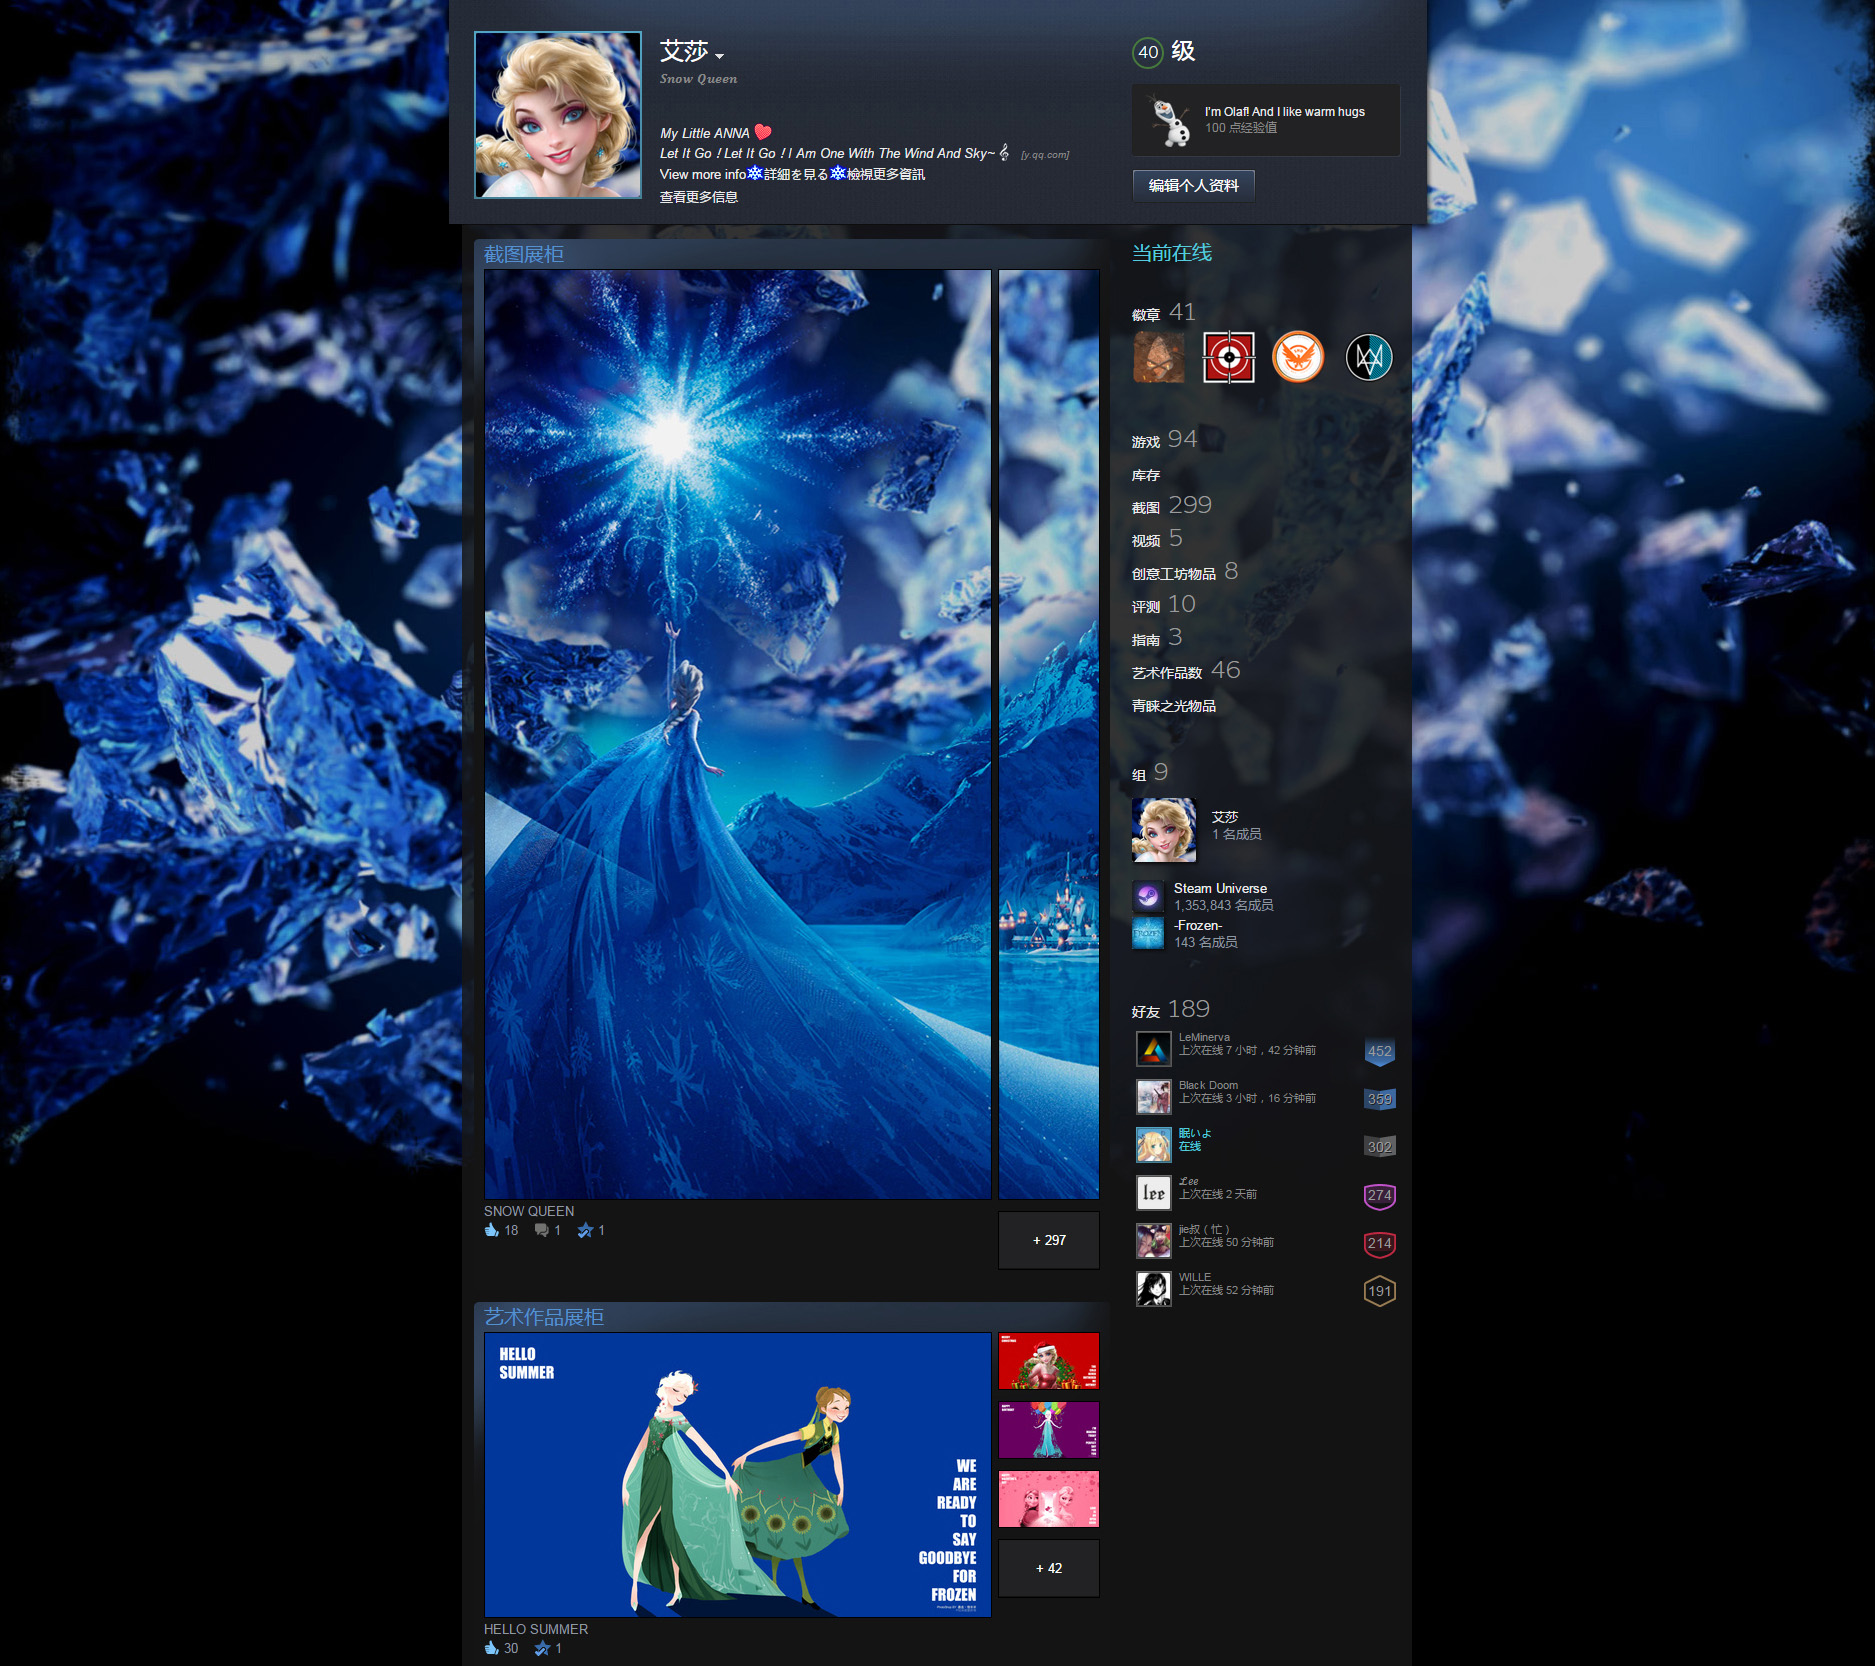Open the 库存 inventory link
This screenshot has width=1875, height=1666.
[1146, 475]
